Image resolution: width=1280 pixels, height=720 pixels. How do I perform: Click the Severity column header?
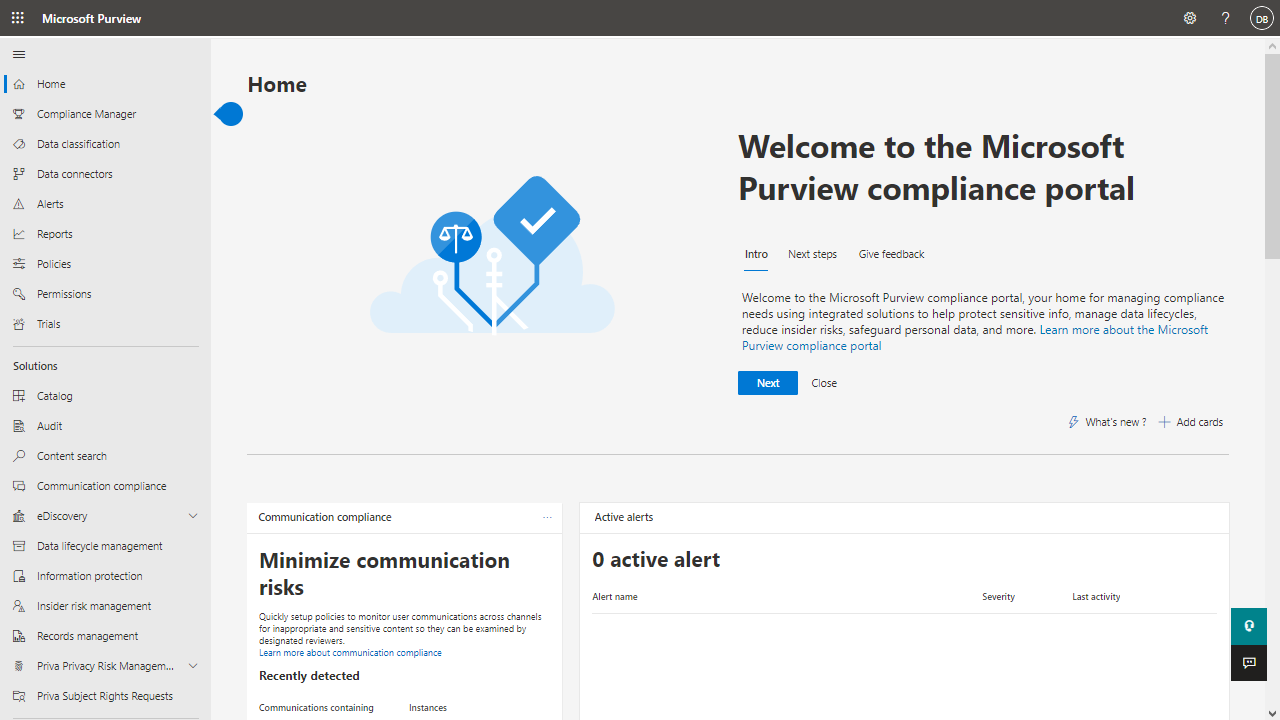(998, 597)
